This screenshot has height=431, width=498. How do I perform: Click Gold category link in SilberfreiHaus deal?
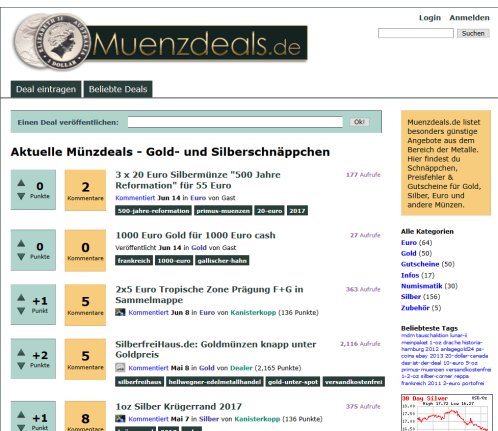click(x=207, y=368)
